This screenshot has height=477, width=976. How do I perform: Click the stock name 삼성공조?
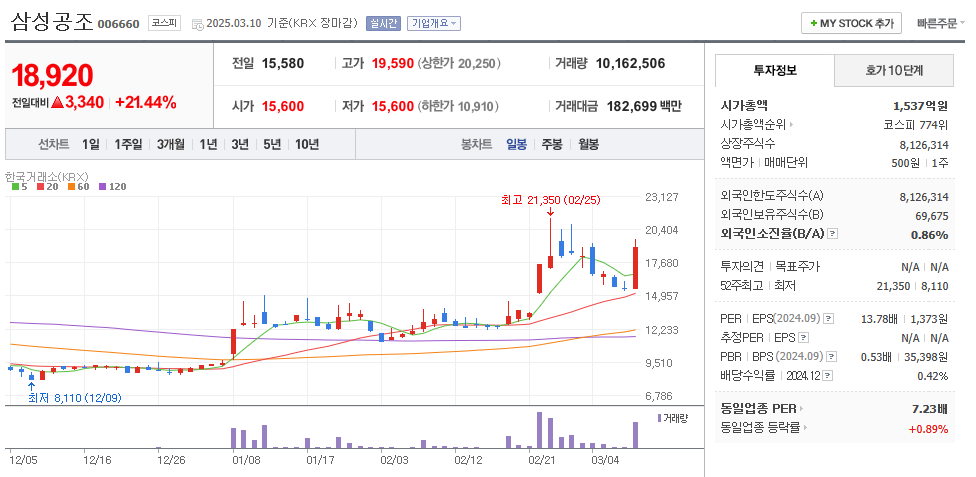pyautogui.click(x=52, y=22)
